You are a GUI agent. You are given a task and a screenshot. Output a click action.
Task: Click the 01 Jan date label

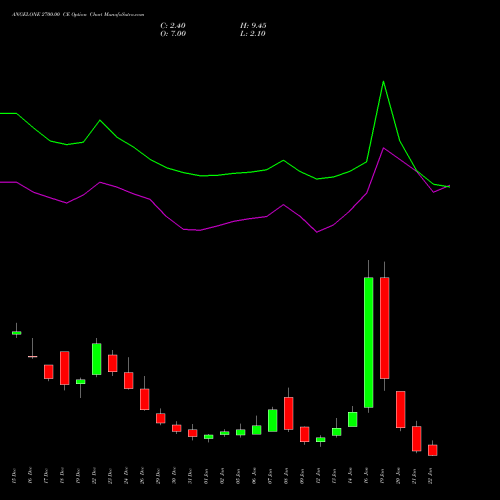[206, 476]
